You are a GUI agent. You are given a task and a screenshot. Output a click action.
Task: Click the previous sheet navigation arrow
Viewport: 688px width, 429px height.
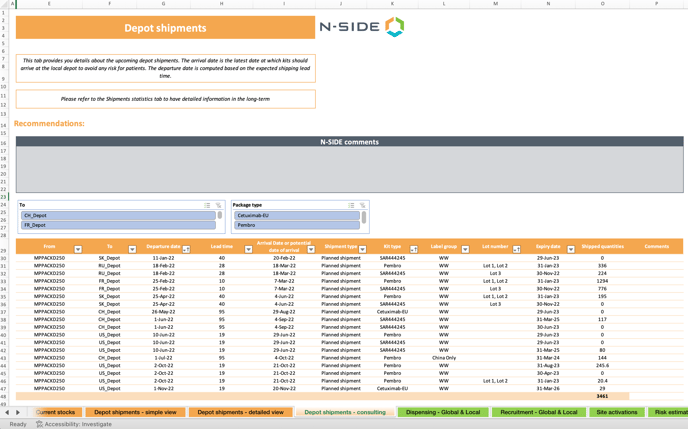(7, 412)
